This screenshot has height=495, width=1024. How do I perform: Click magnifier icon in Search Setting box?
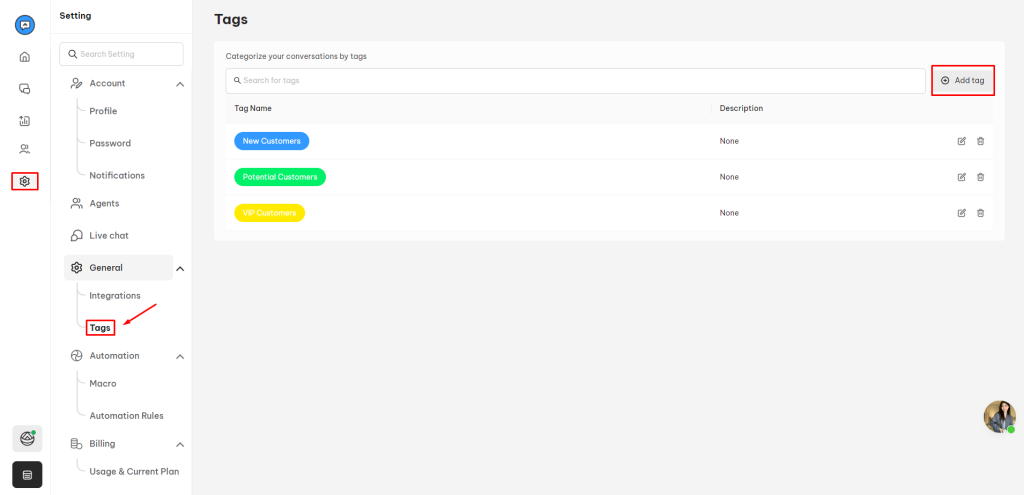[x=72, y=54]
